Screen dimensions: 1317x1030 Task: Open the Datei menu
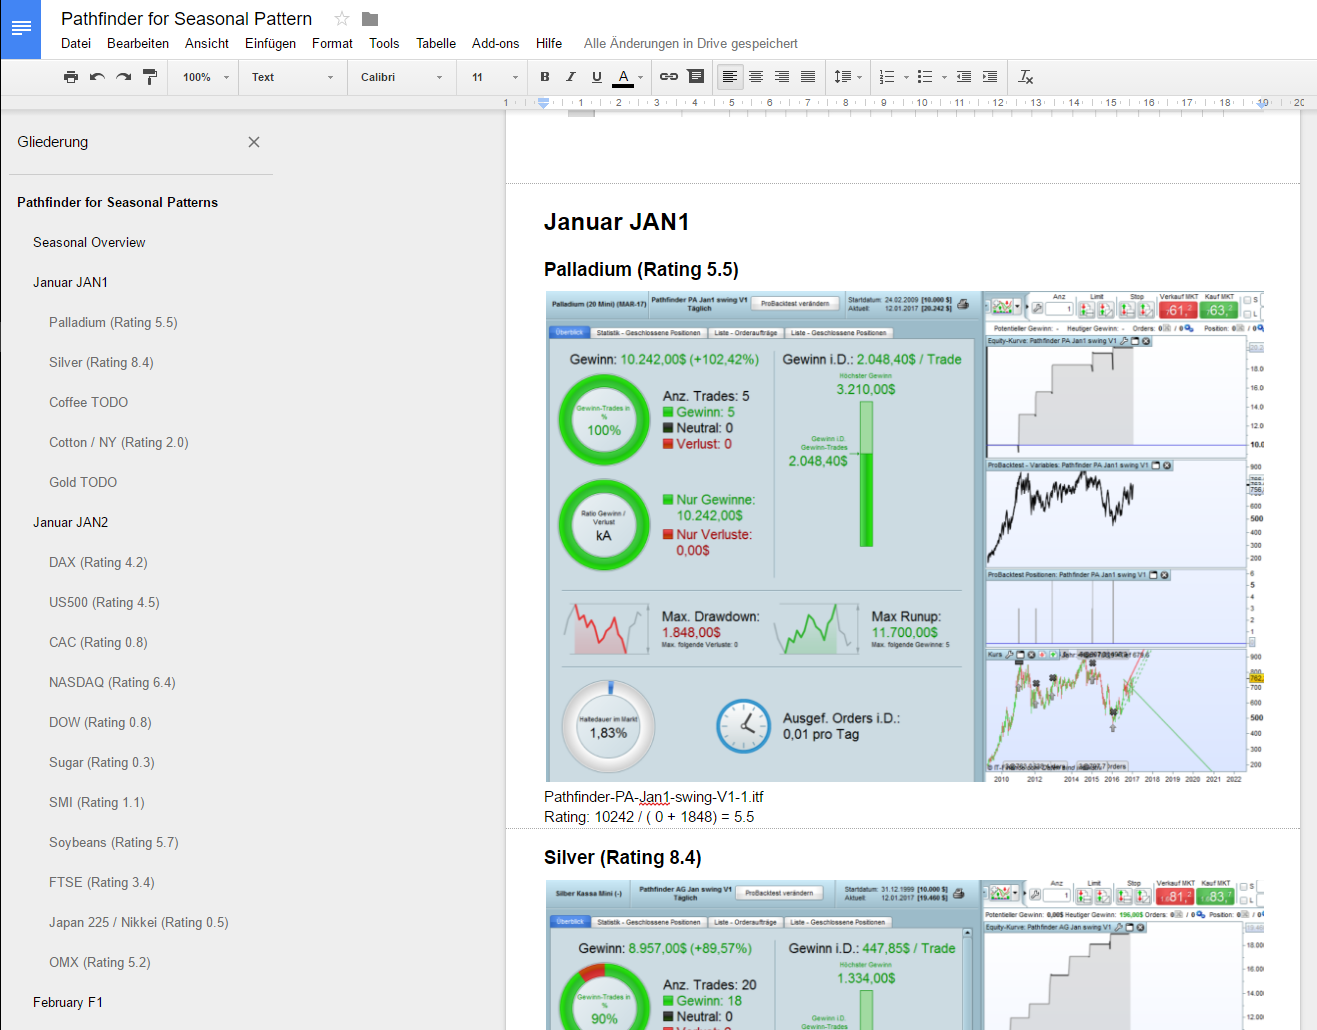point(76,43)
